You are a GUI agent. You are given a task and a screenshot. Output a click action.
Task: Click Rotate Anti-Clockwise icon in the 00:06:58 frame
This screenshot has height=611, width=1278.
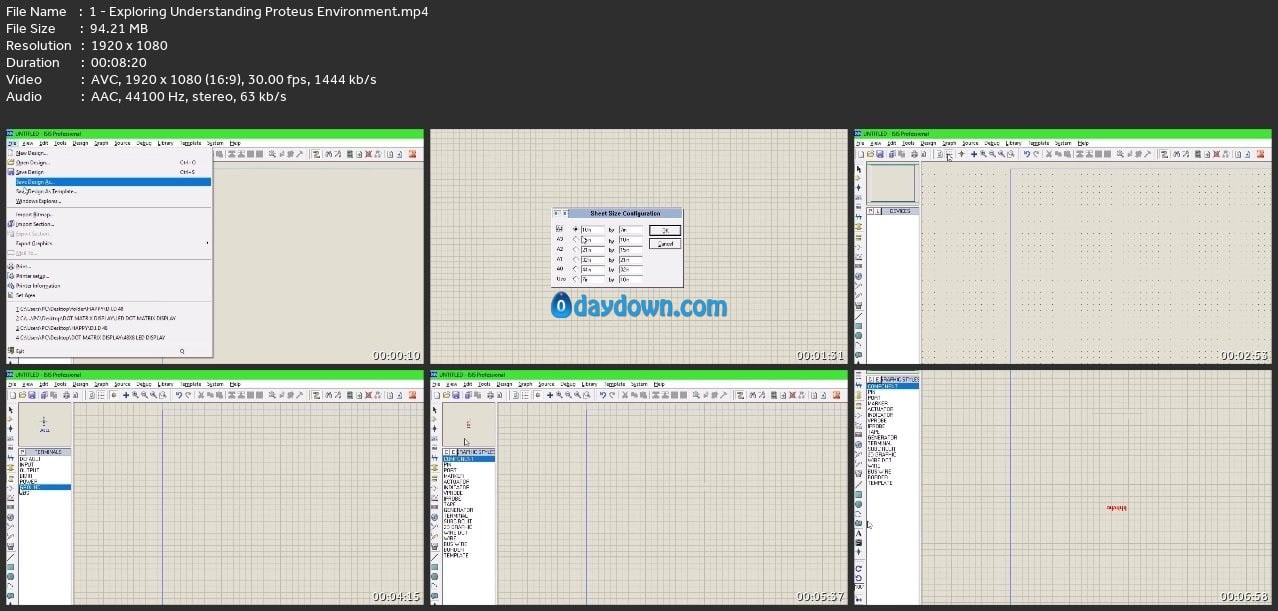click(858, 579)
